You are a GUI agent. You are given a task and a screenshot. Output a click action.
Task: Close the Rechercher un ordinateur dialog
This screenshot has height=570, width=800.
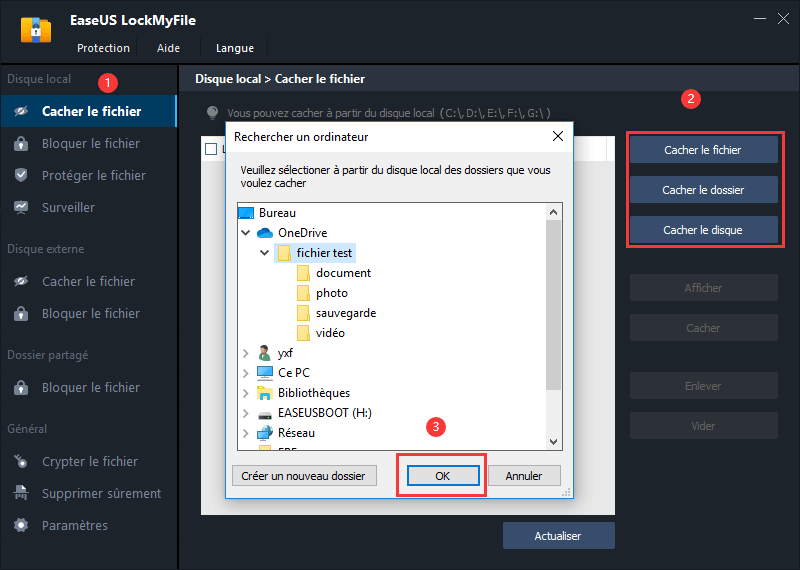(558, 136)
